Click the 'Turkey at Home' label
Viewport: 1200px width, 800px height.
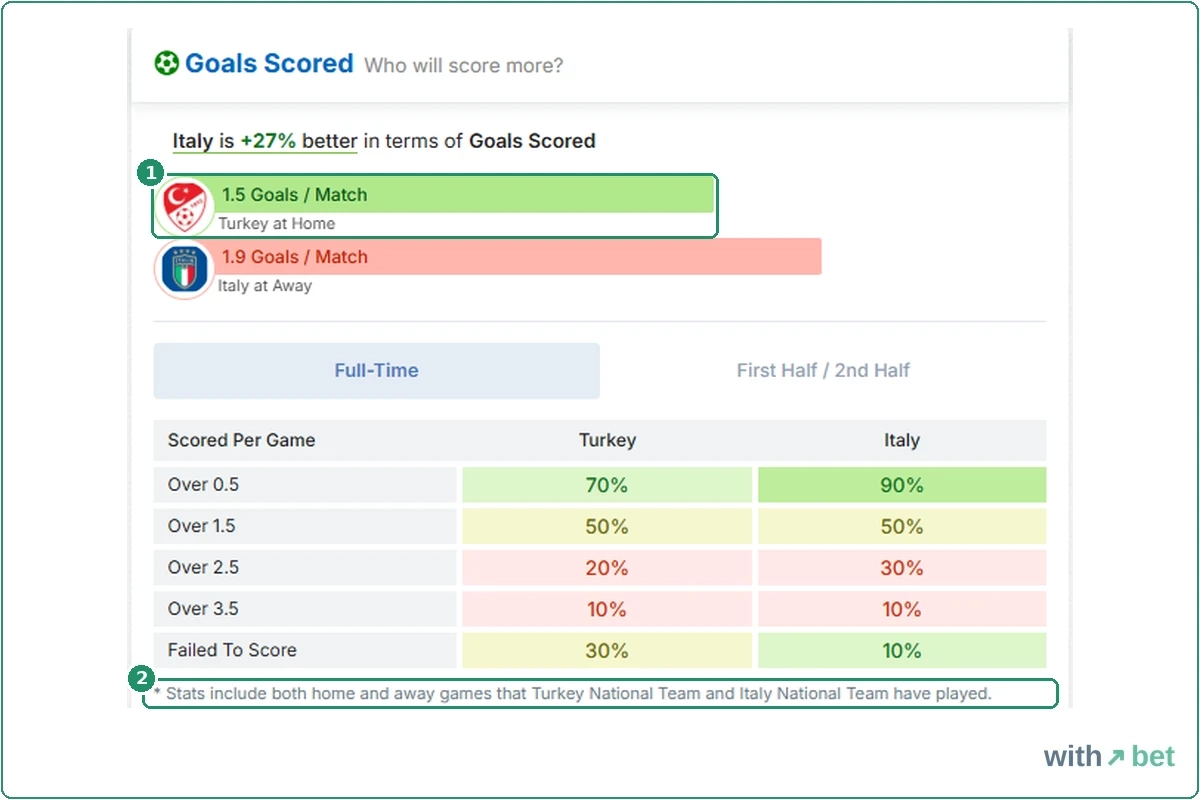(x=276, y=224)
